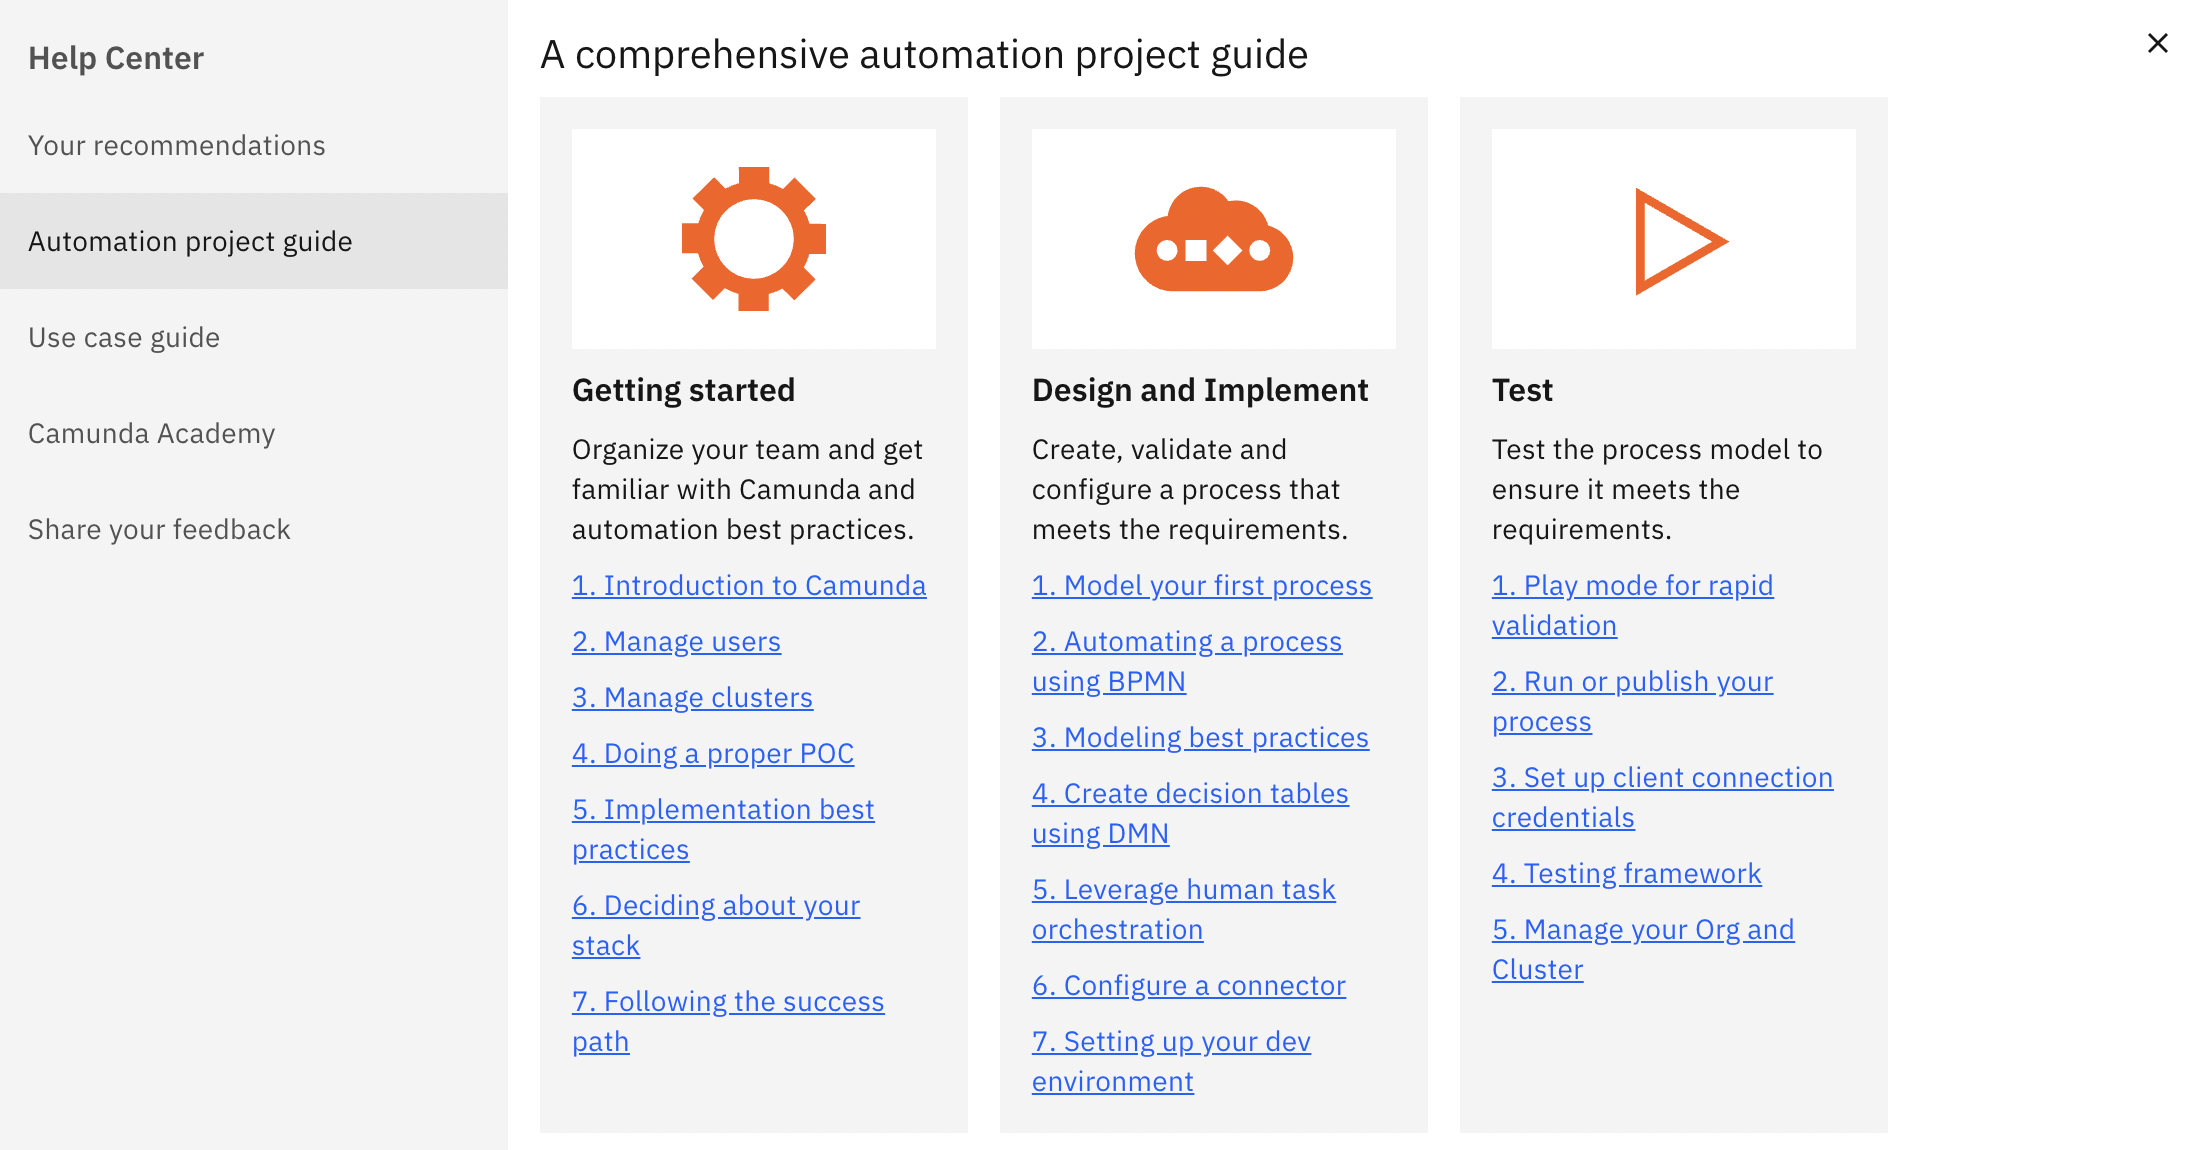Image resolution: width=2196 pixels, height=1150 pixels.
Task: Click the gear icon above Getting started
Action: [753, 238]
